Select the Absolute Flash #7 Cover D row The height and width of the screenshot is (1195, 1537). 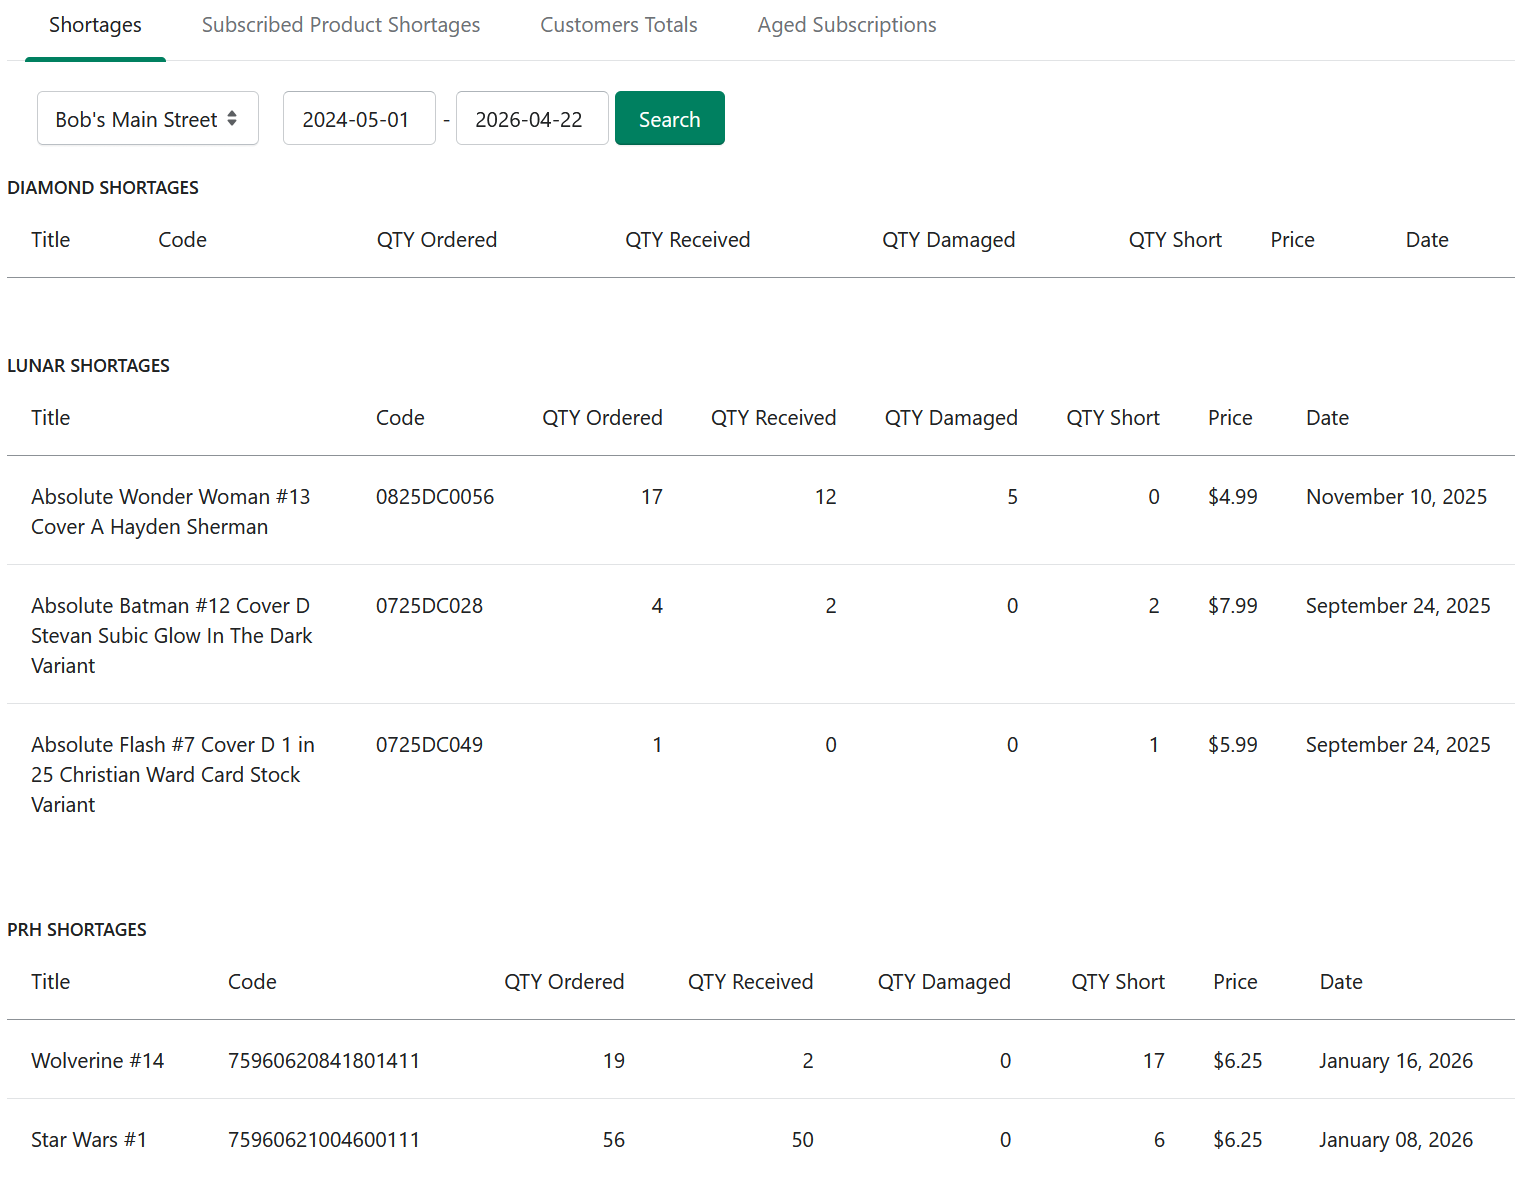coord(761,774)
